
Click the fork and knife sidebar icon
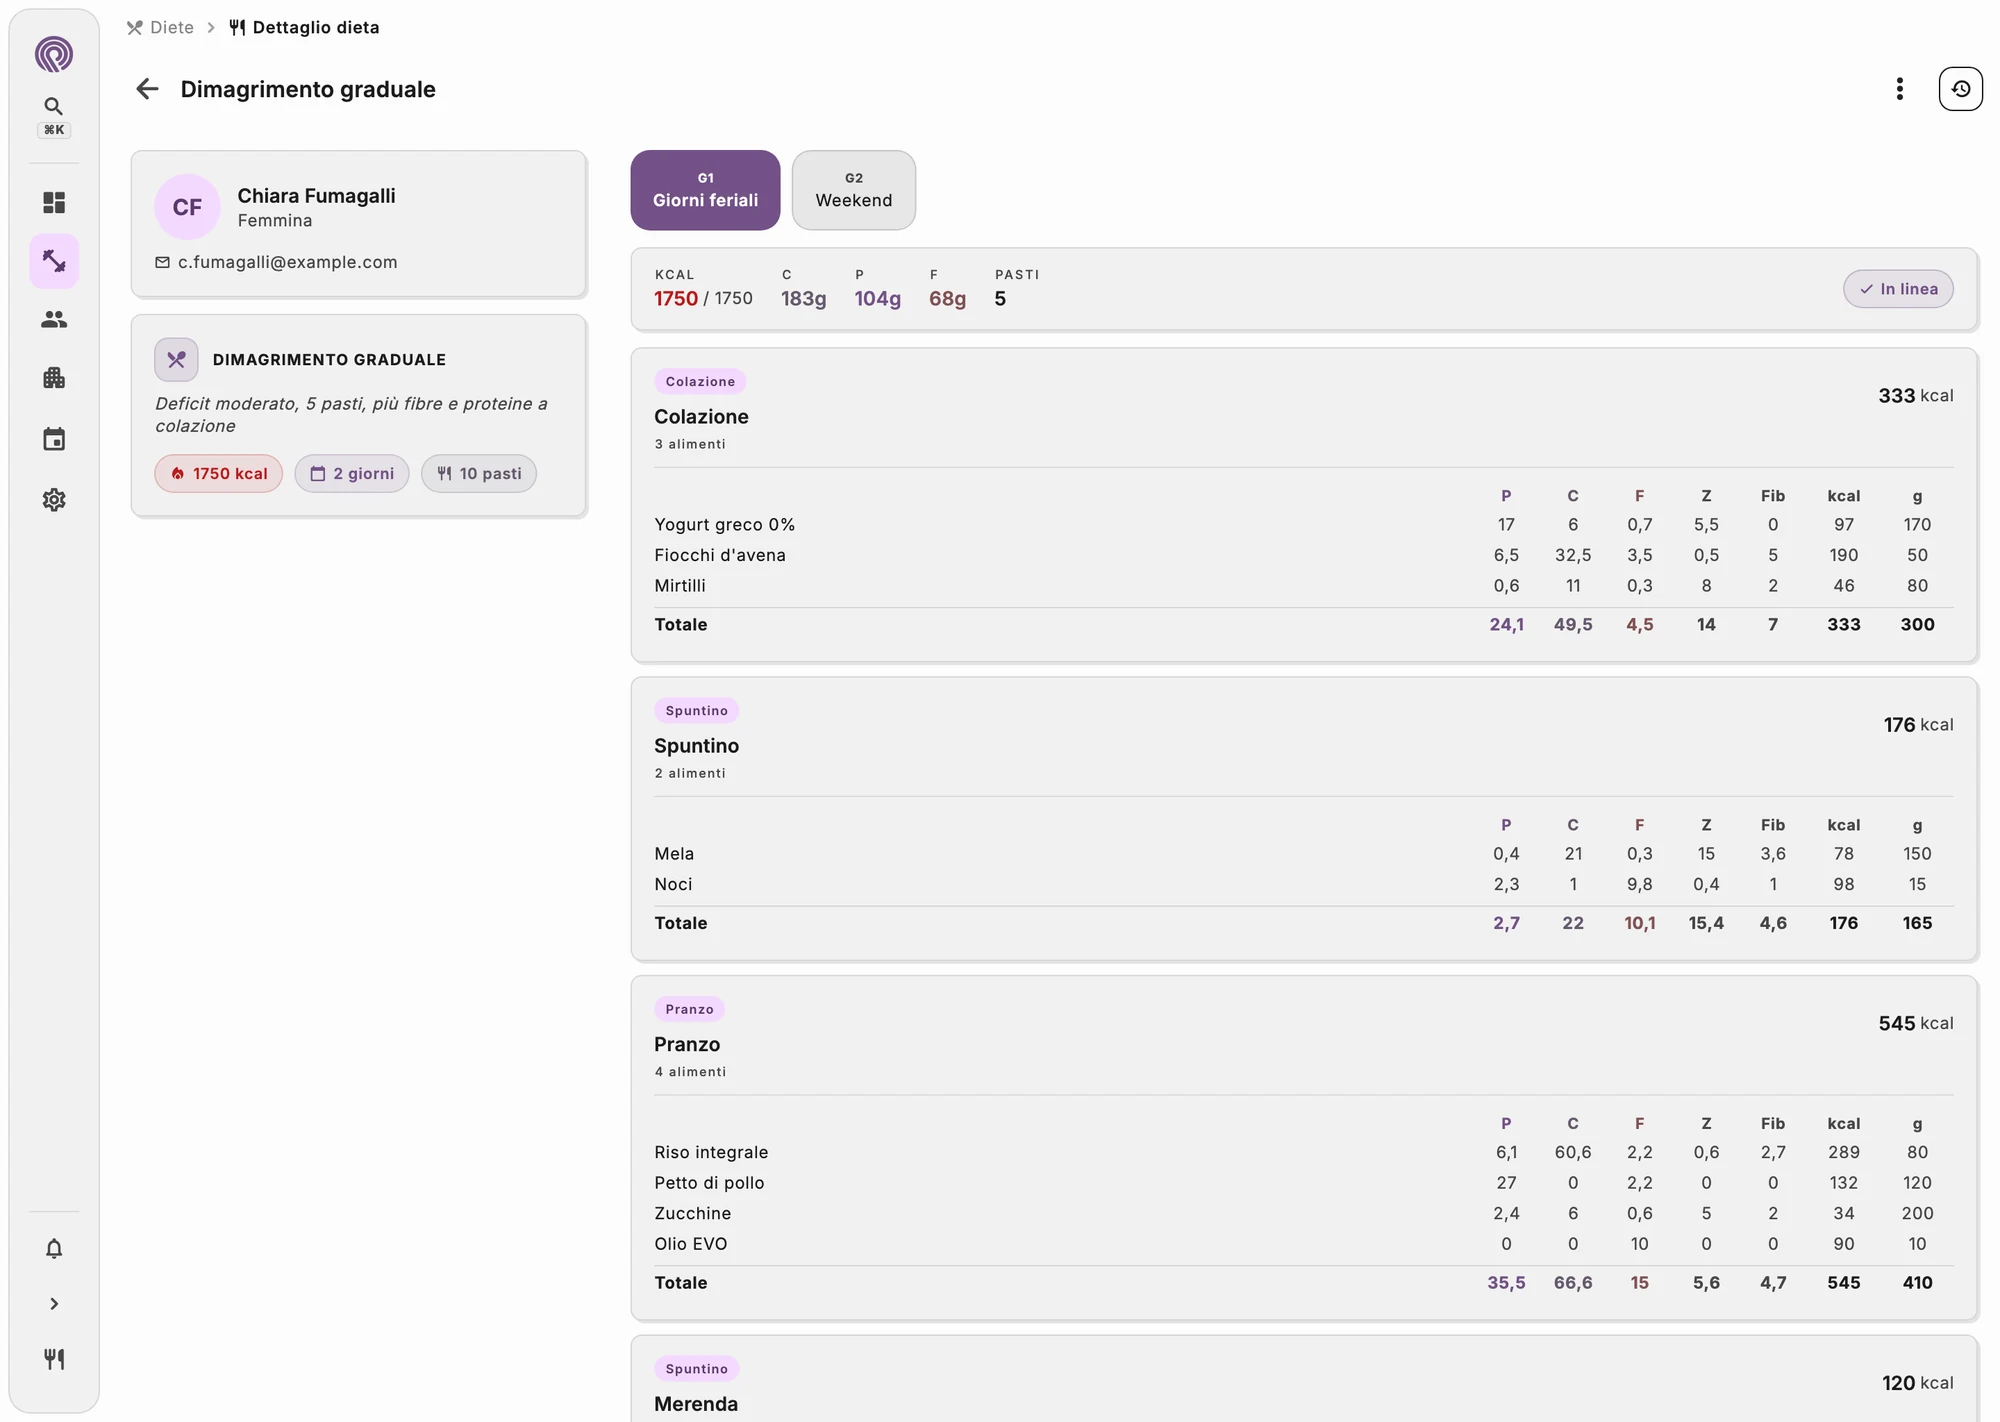coord(54,1359)
